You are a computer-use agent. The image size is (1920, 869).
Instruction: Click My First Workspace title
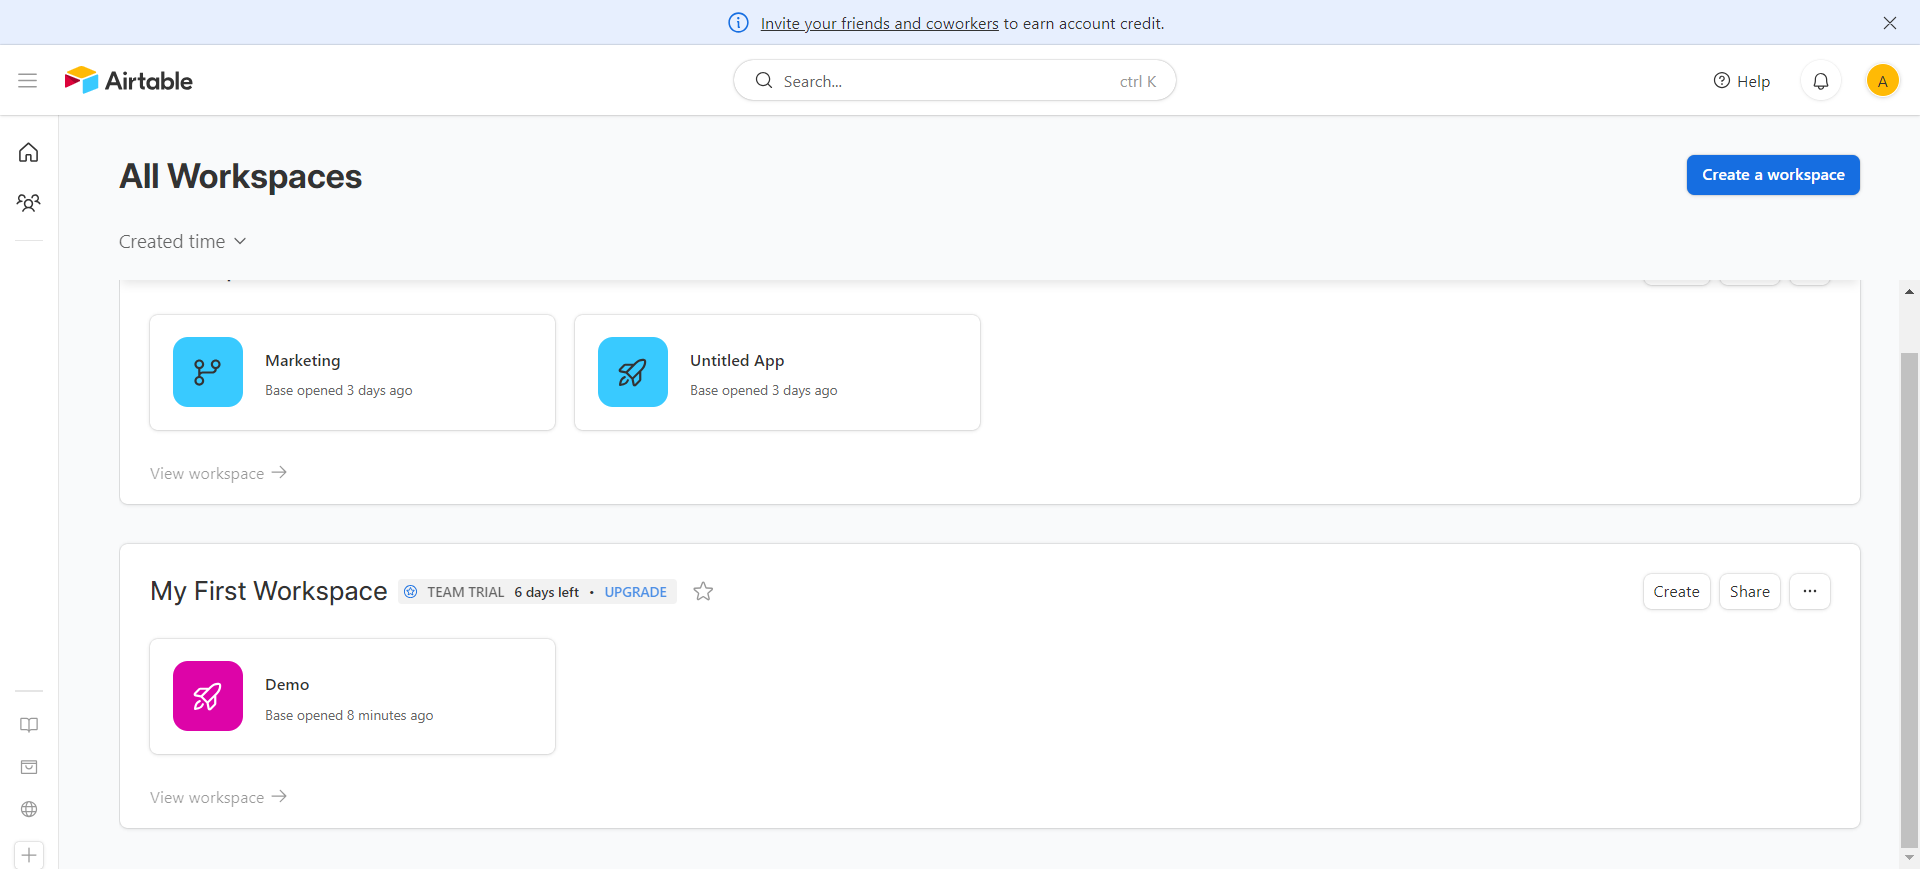(269, 591)
